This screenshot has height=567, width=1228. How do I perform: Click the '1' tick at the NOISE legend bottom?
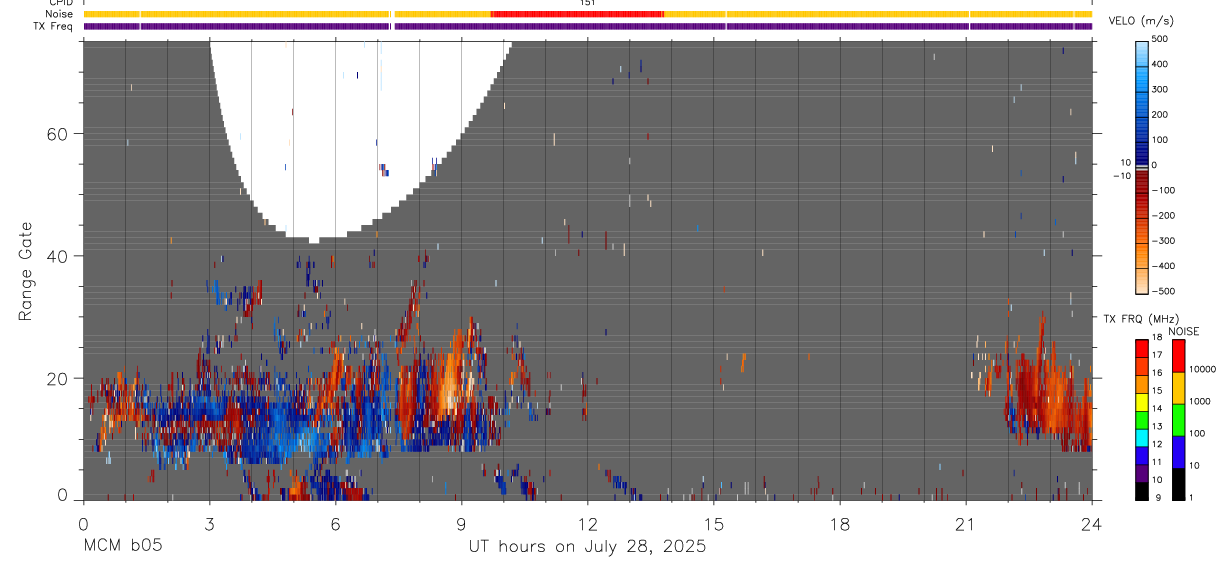coord(1192,497)
